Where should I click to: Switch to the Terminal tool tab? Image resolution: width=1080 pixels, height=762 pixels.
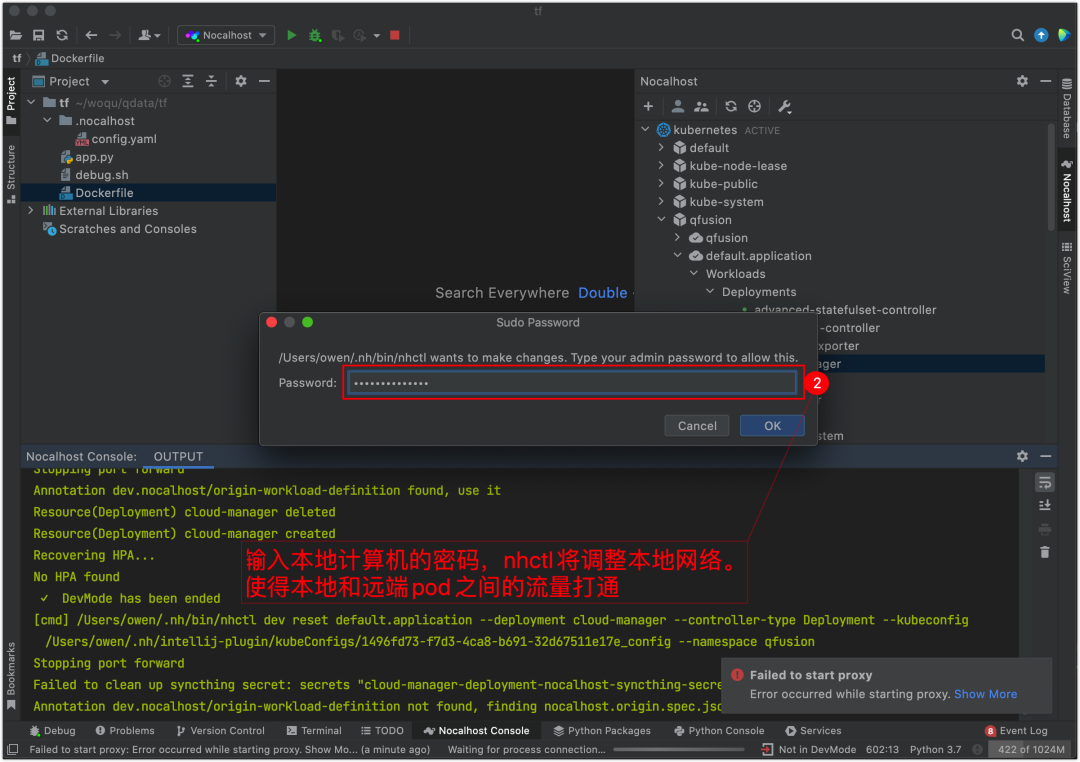point(313,730)
